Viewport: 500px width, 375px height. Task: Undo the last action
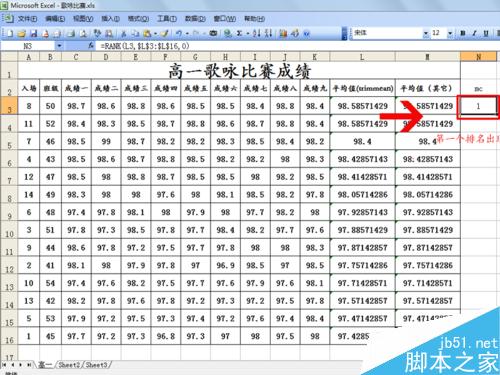point(179,33)
